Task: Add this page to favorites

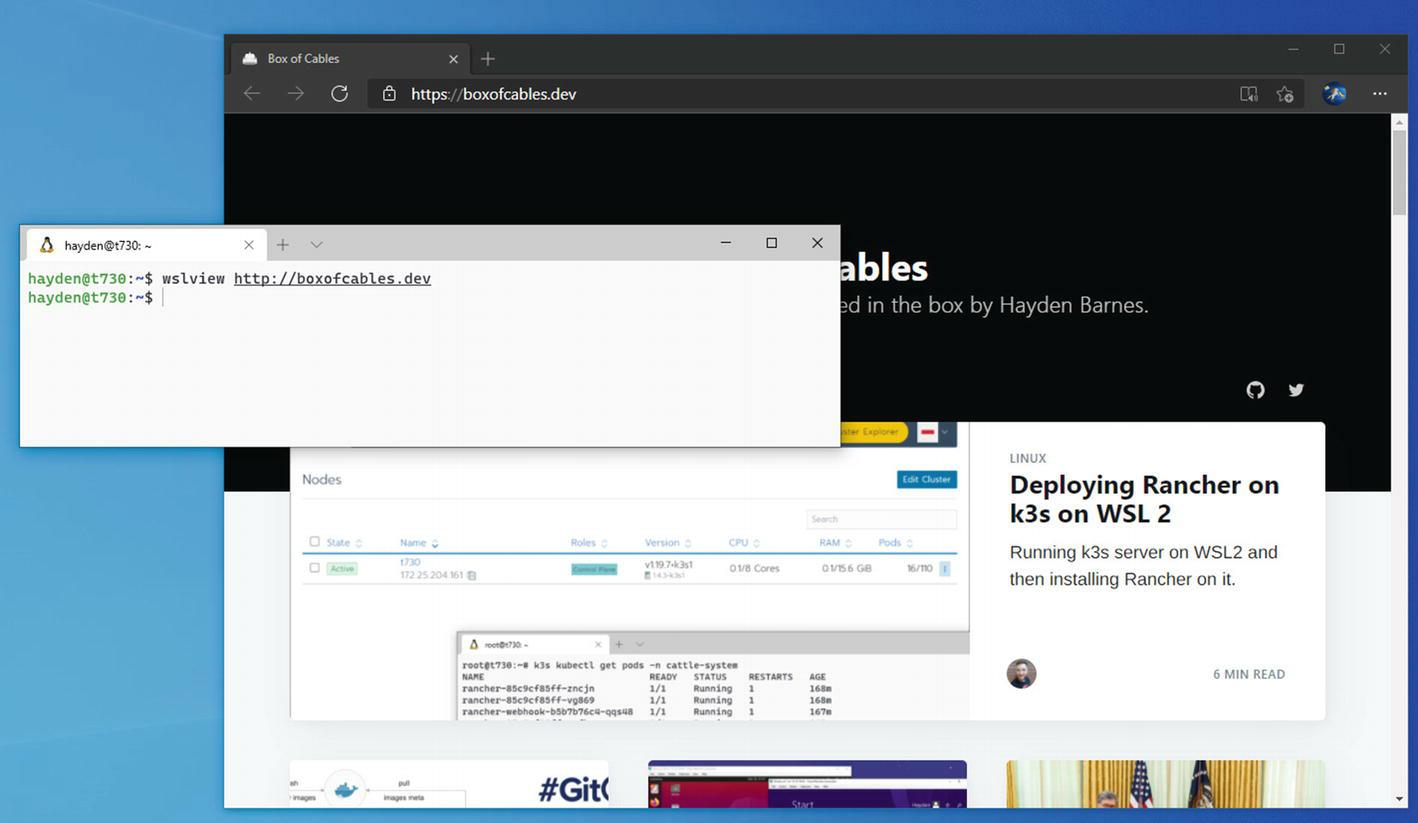Action: [x=1285, y=94]
